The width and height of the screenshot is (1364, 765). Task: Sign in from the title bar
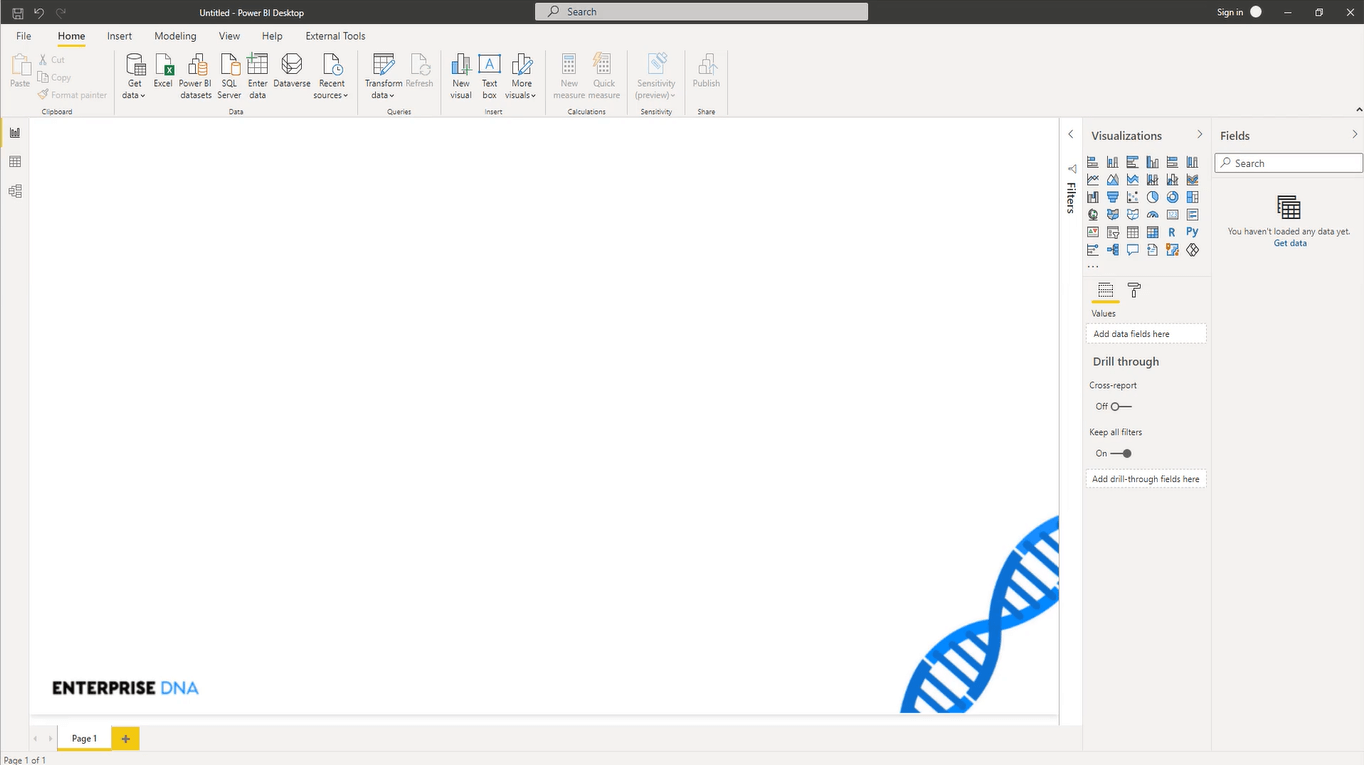tap(1230, 12)
